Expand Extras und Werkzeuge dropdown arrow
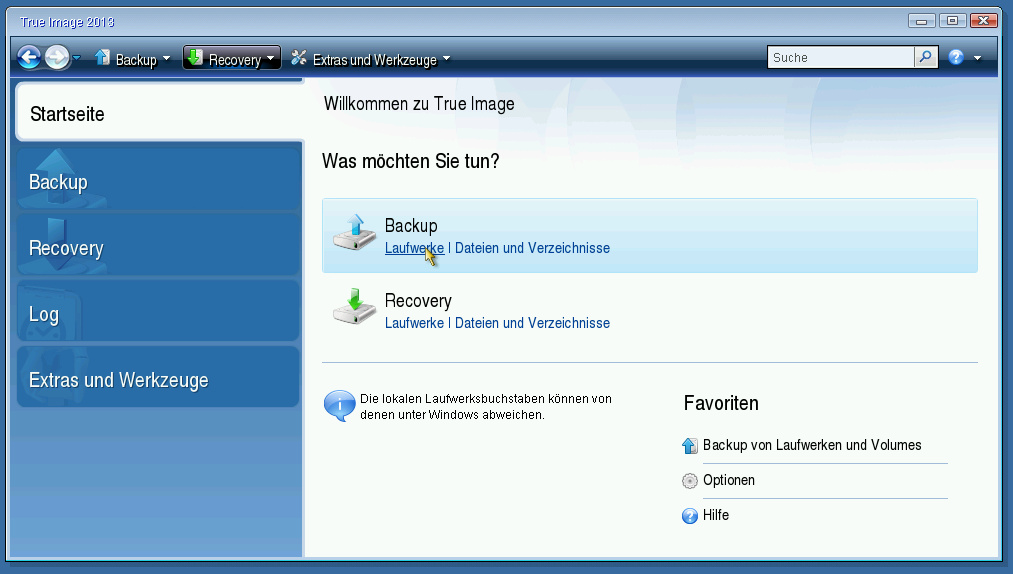Image resolution: width=1013 pixels, height=574 pixels. pos(446,59)
